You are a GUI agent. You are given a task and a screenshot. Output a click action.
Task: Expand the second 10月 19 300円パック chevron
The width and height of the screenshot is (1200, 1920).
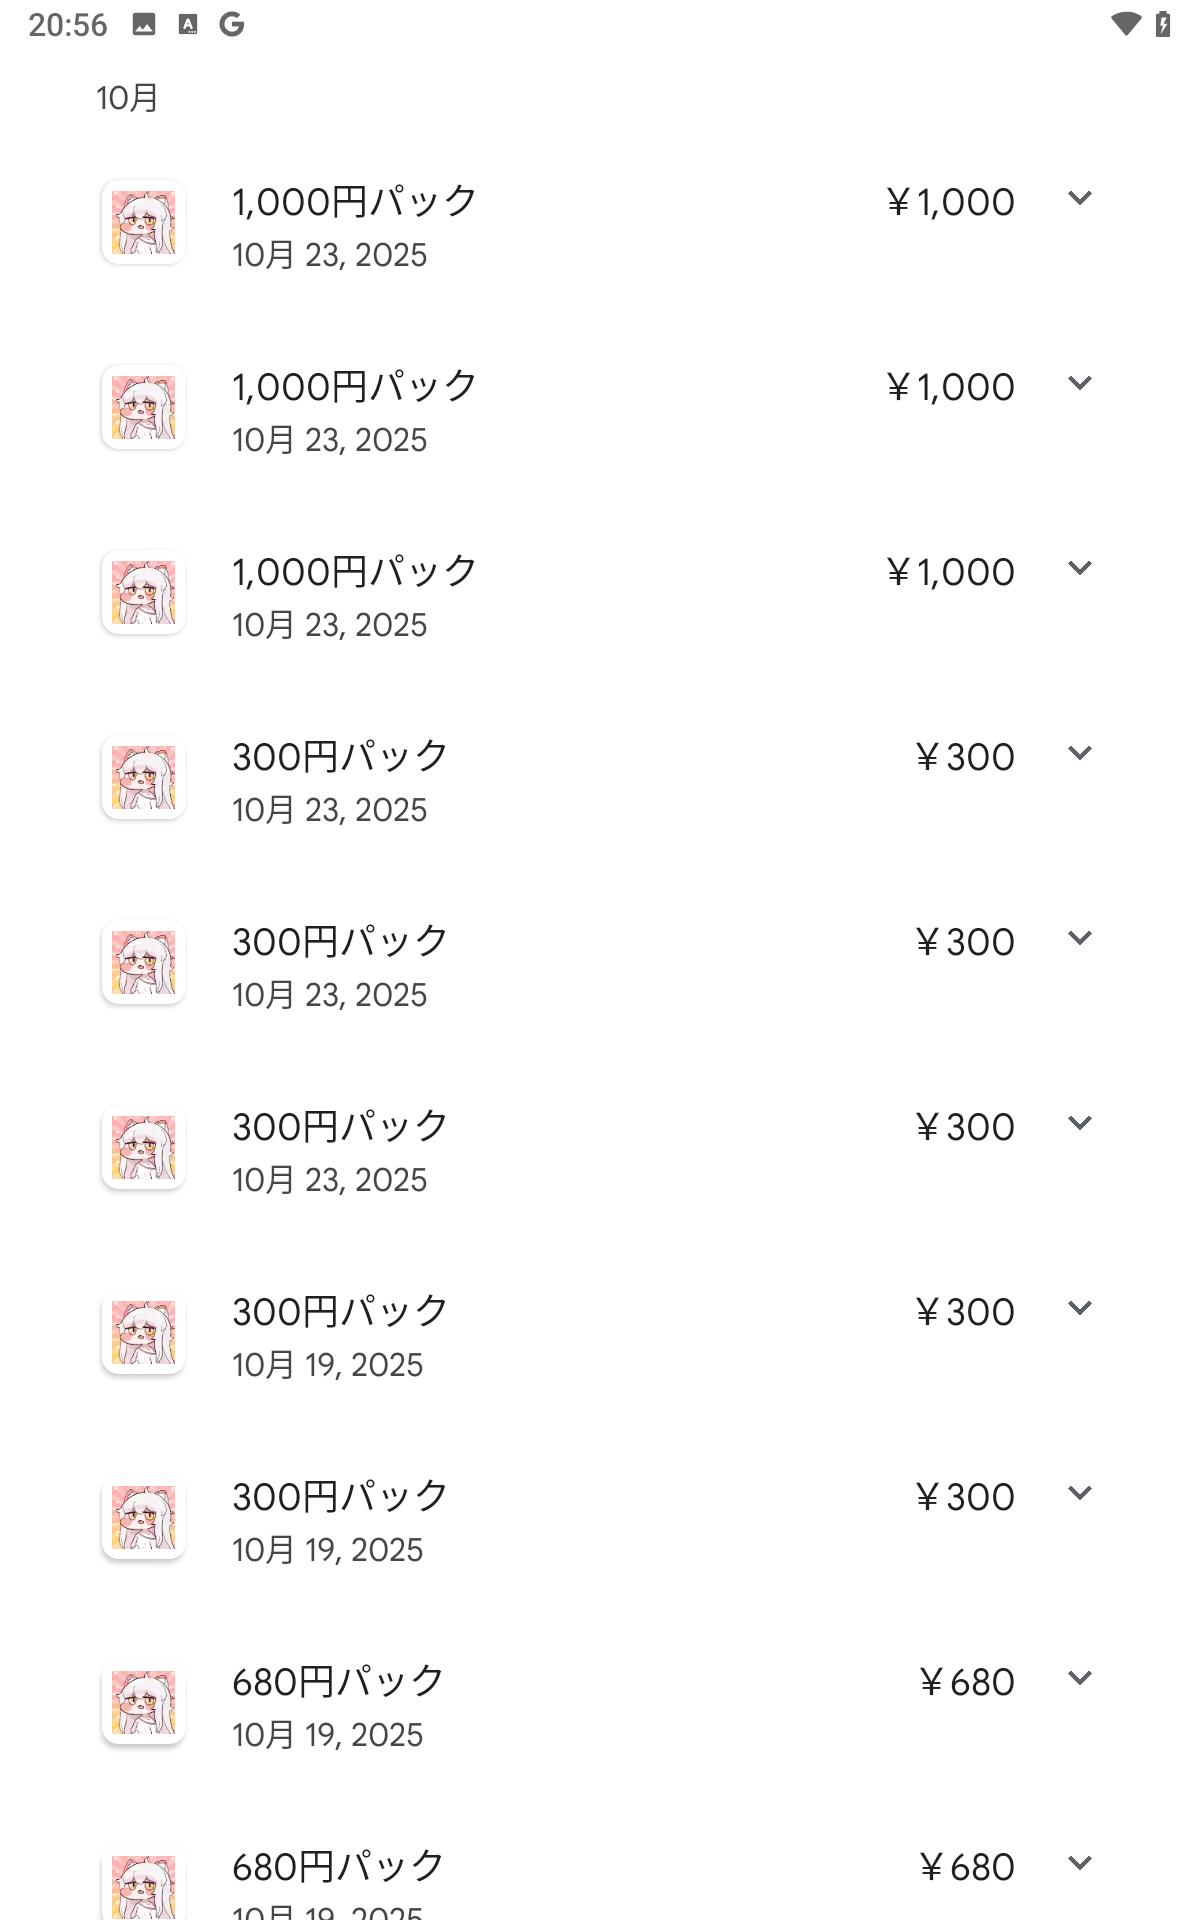pos(1079,1493)
